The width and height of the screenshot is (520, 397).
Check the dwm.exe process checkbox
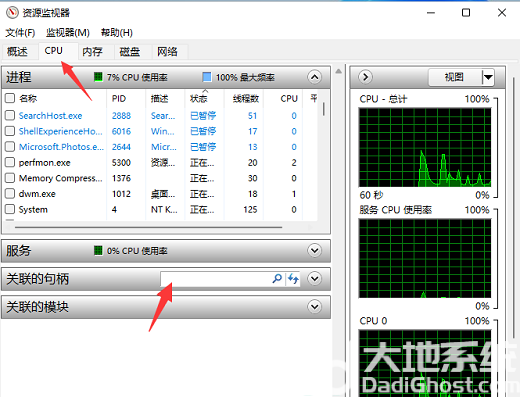[x=10, y=194]
